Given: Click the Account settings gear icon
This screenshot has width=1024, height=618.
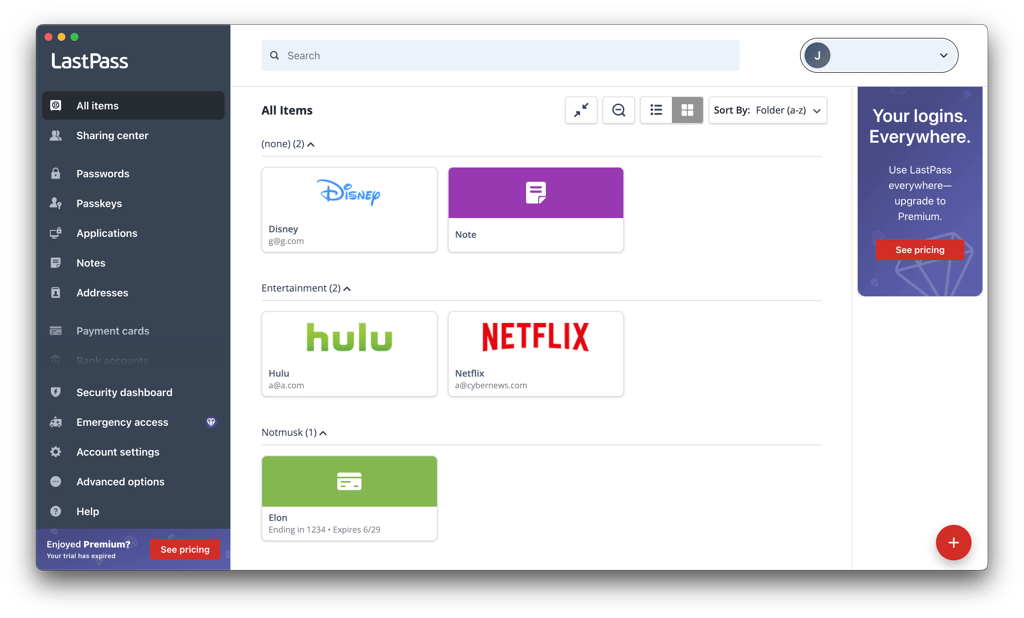Looking at the screenshot, I should click(x=56, y=451).
